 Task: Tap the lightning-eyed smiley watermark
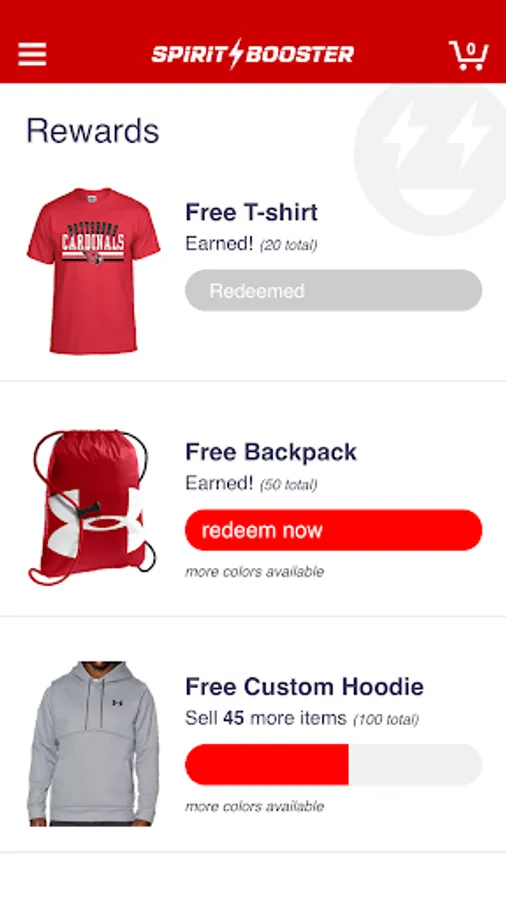[x=430, y=159]
